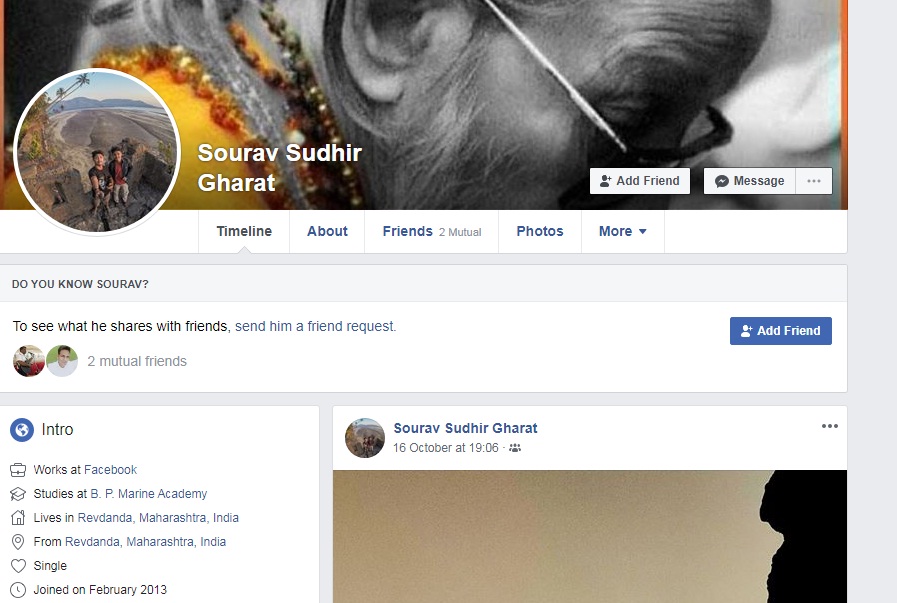The width and height of the screenshot is (897, 603).
Task: Expand the More tab dropdown
Action: 622,232
